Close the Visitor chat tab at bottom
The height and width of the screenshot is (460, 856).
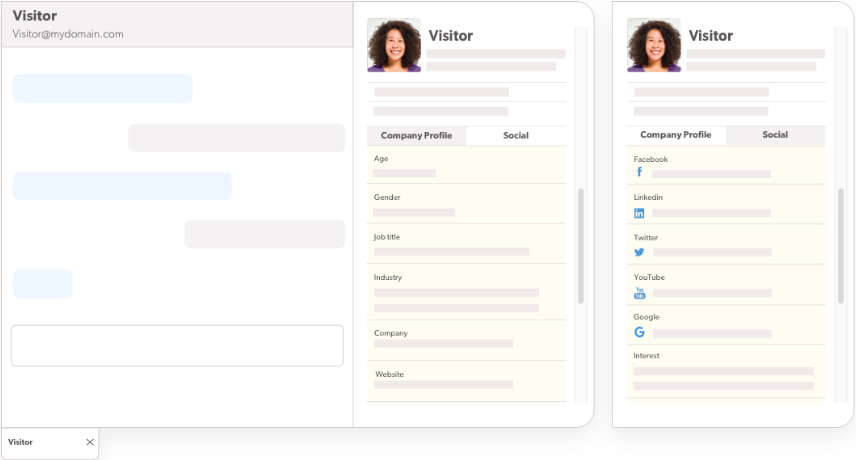[x=90, y=442]
